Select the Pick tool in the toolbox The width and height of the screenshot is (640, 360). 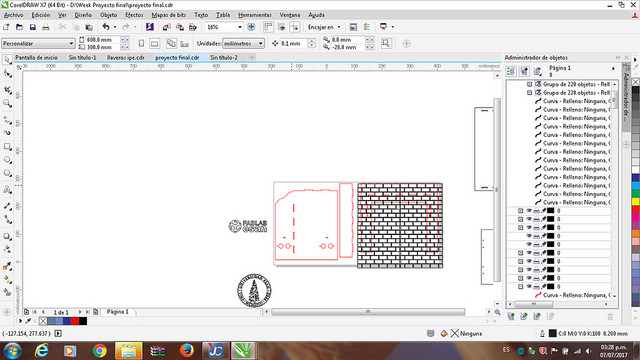pos(7,60)
